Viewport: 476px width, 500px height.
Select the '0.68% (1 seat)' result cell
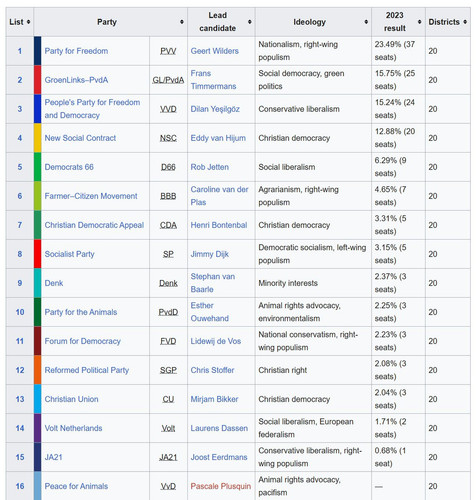pos(398,457)
